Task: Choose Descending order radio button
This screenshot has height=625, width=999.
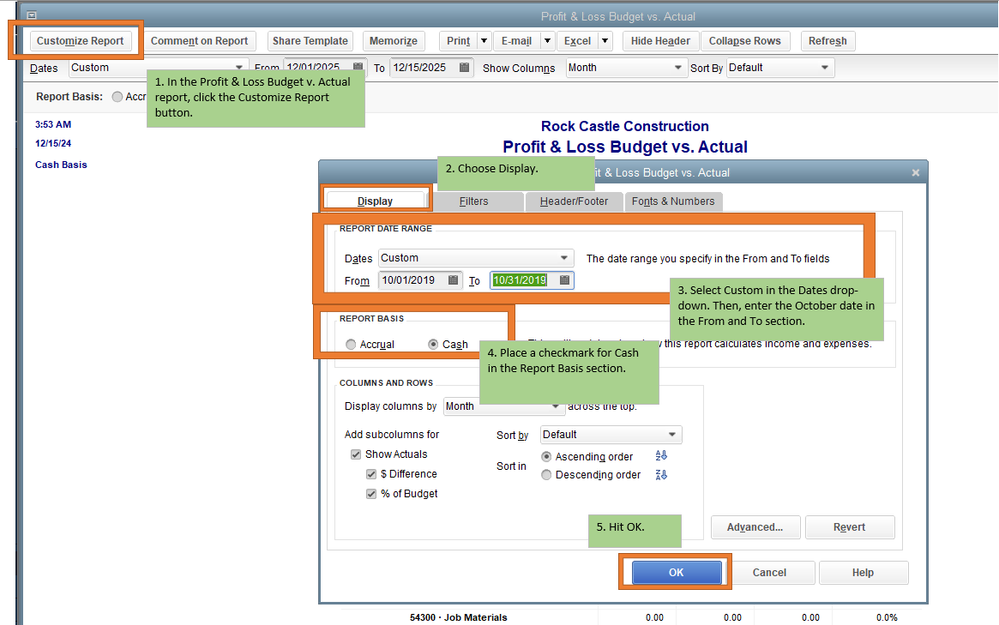Action: (546, 475)
